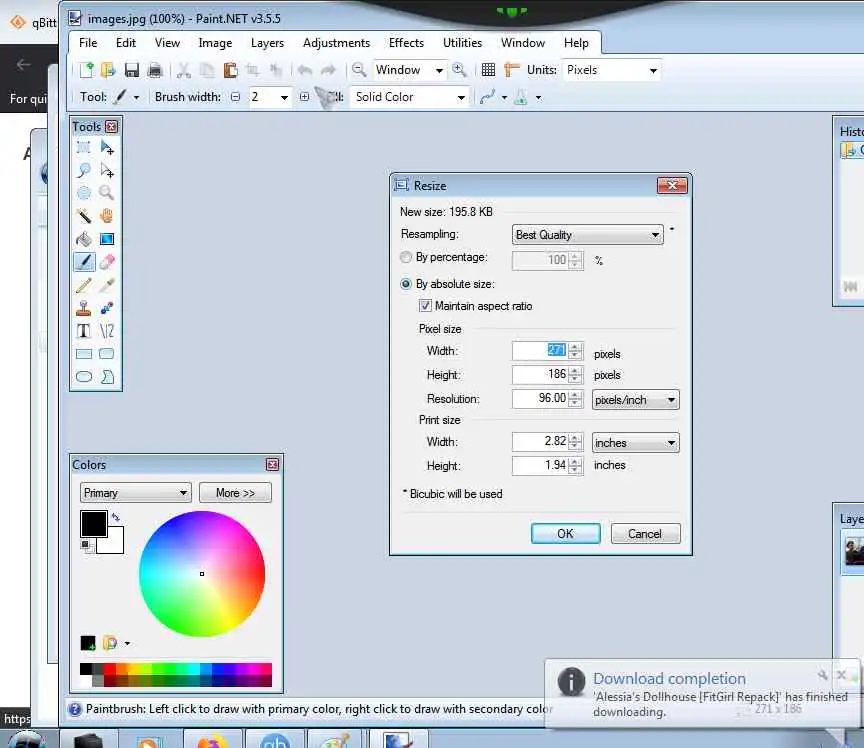The width and height of the screenshot is (864, 748).
Task: Select the Ellipse shape tool
Action: 83,377
